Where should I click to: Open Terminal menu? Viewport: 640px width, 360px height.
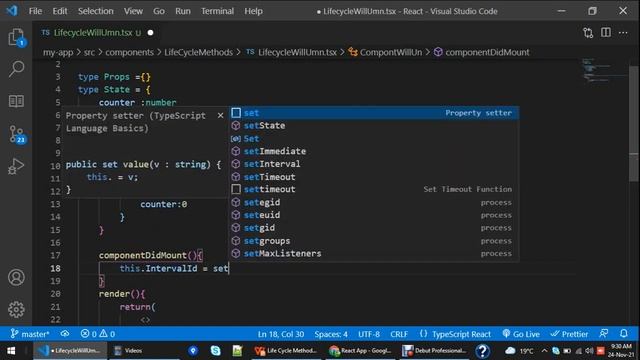coord(217,11)
